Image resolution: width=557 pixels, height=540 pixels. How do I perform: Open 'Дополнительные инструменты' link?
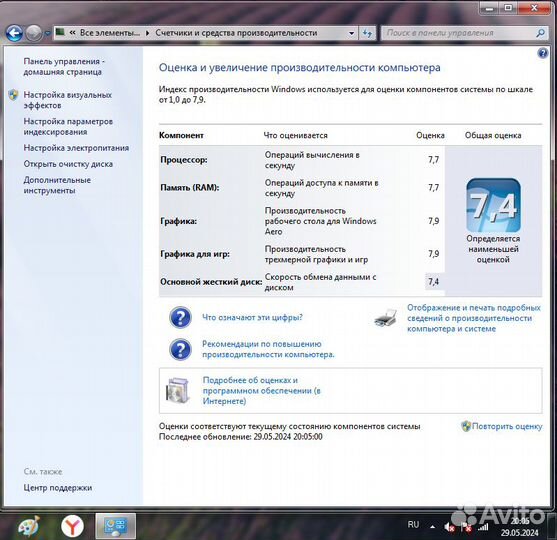(57, 185)
